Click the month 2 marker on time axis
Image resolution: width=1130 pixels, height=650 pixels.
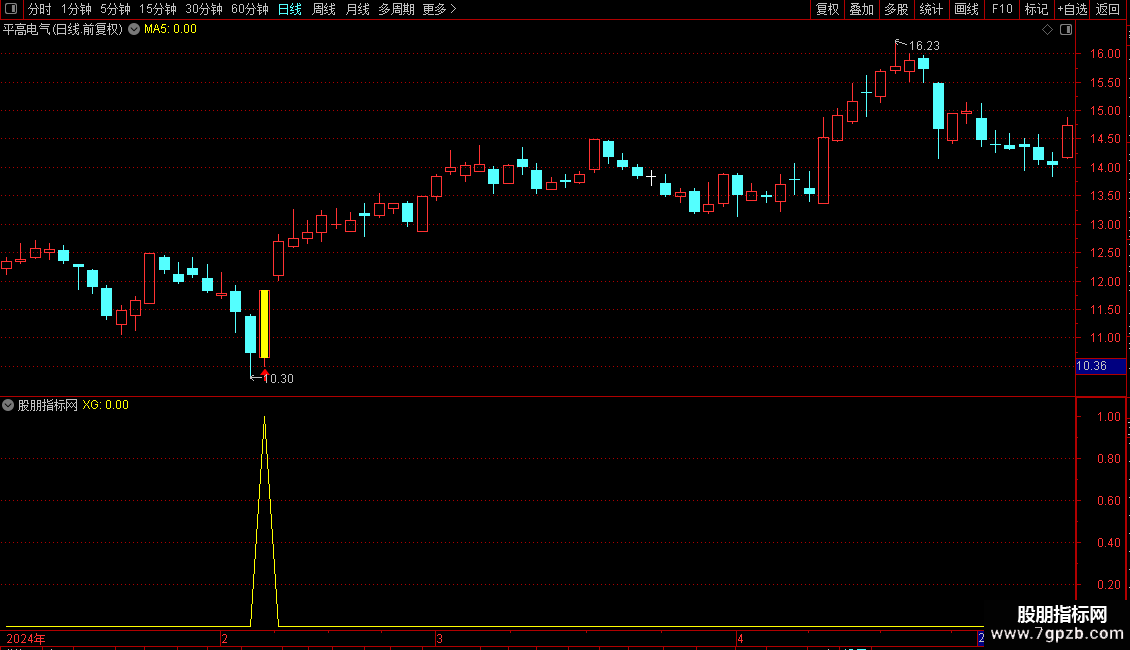225,639
